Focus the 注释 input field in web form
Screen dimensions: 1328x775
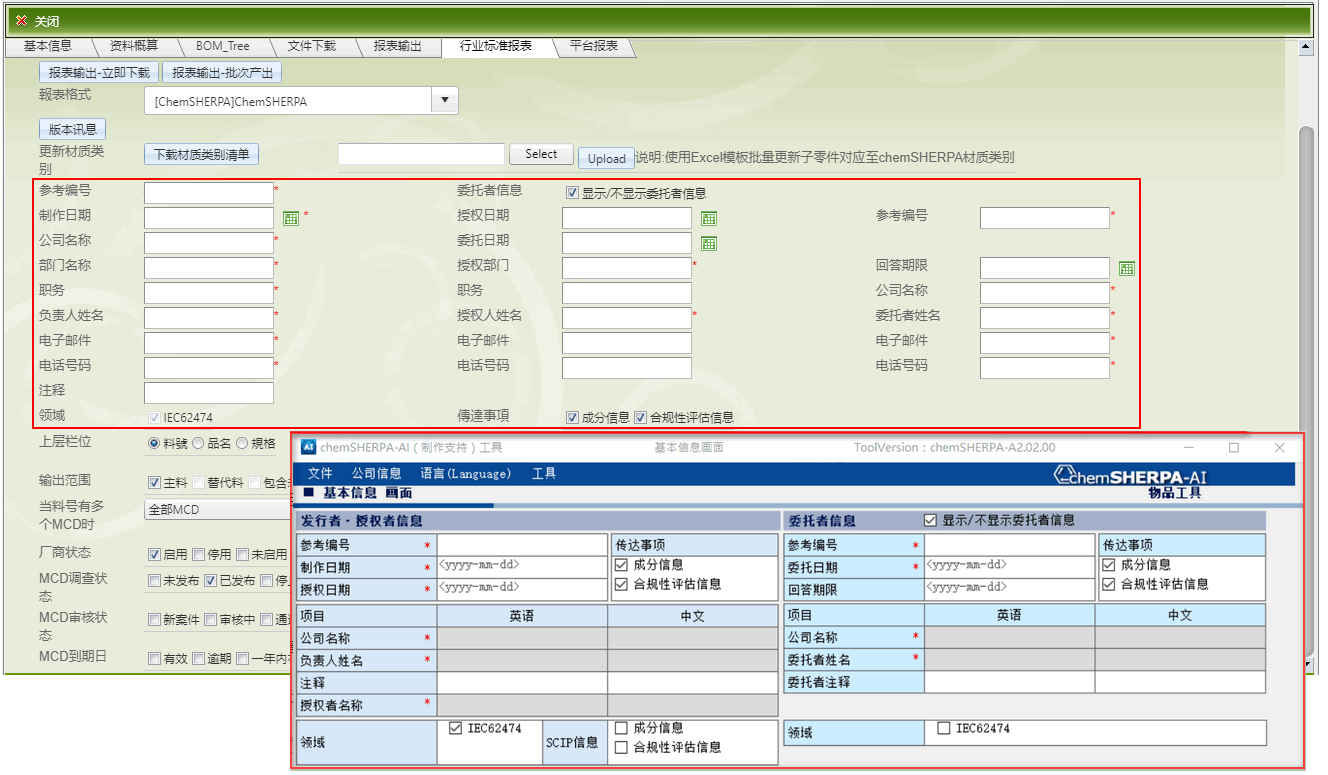point(209,393)
